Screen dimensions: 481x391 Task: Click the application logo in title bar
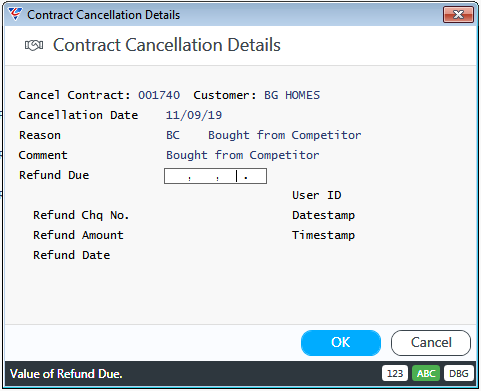(15, 14)
